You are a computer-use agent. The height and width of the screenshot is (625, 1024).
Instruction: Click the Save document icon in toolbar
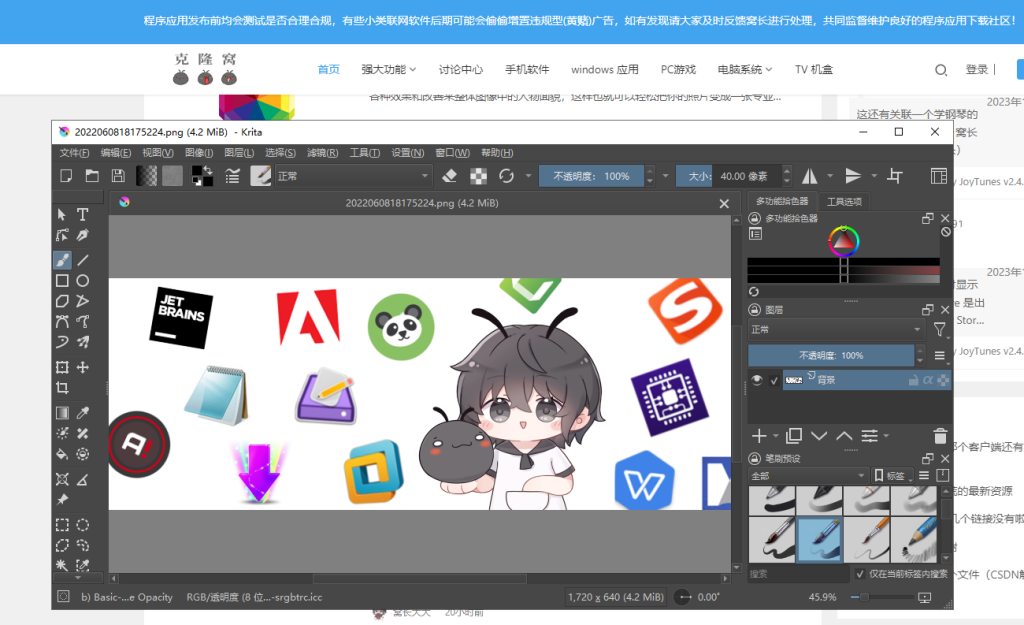pyautogui.click(x=118, y=176)
